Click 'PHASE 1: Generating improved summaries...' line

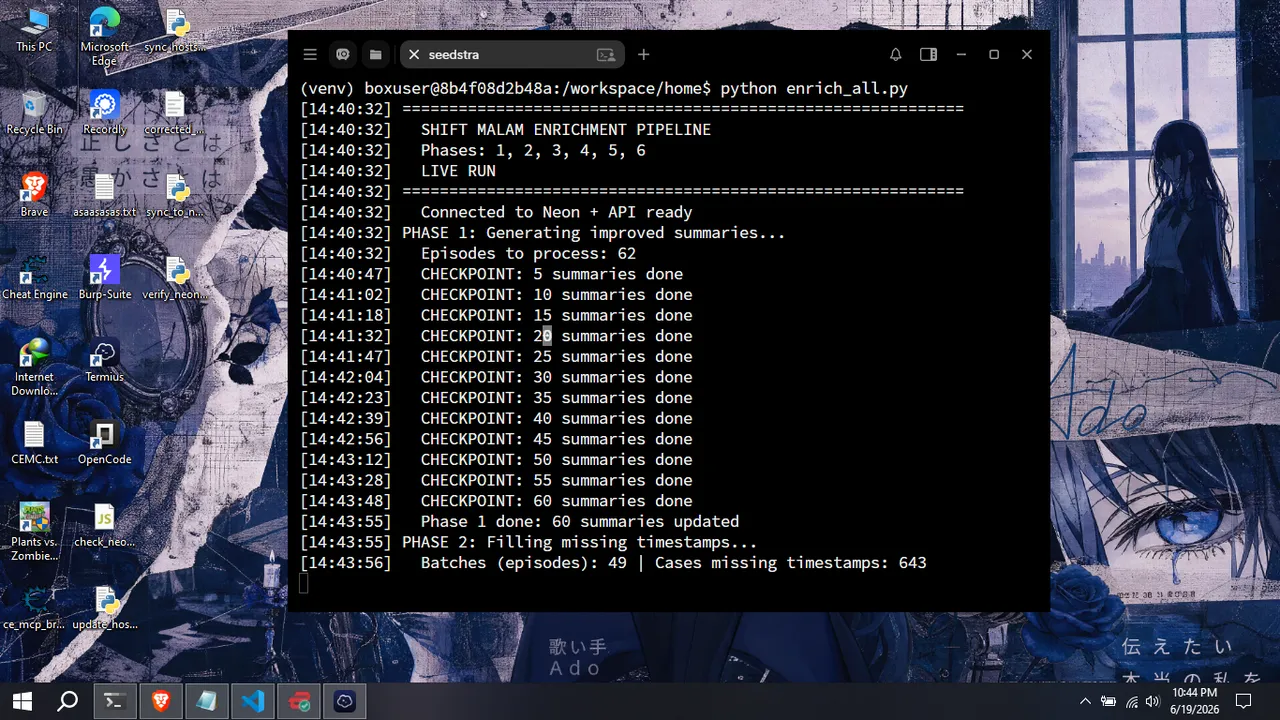[x=594, y=233]
